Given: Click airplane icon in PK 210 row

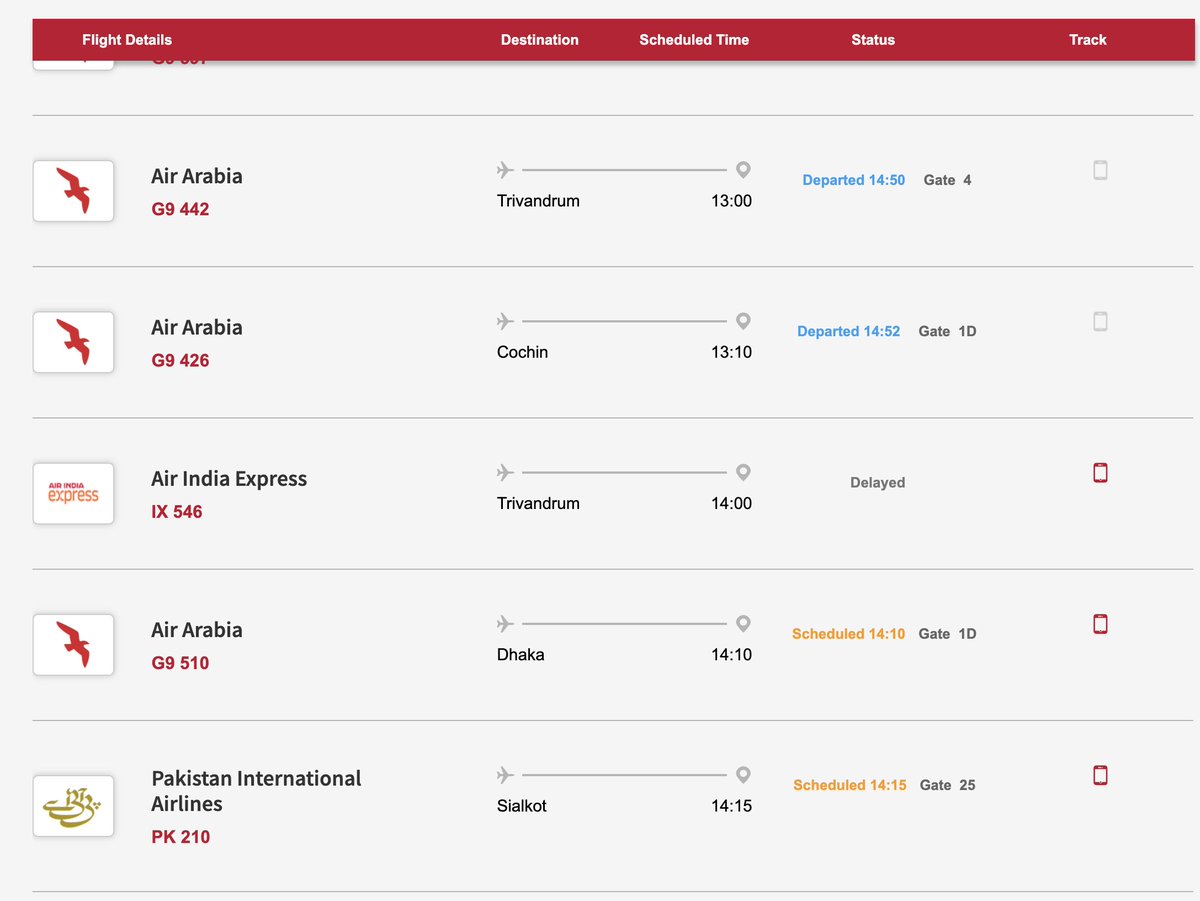Looking at the screenshot, I should (505, 775).
